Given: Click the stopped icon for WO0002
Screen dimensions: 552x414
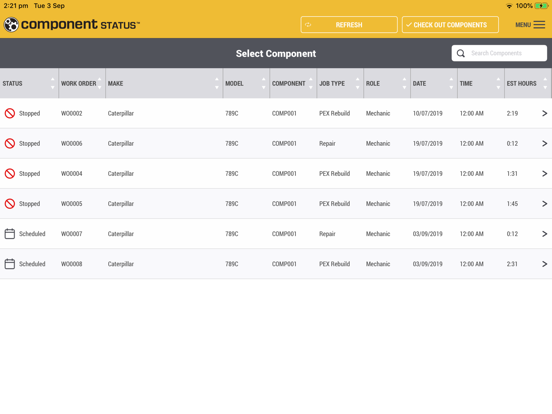Looking at the screenshot, I should pyautogui.click(x=10, y=113).
